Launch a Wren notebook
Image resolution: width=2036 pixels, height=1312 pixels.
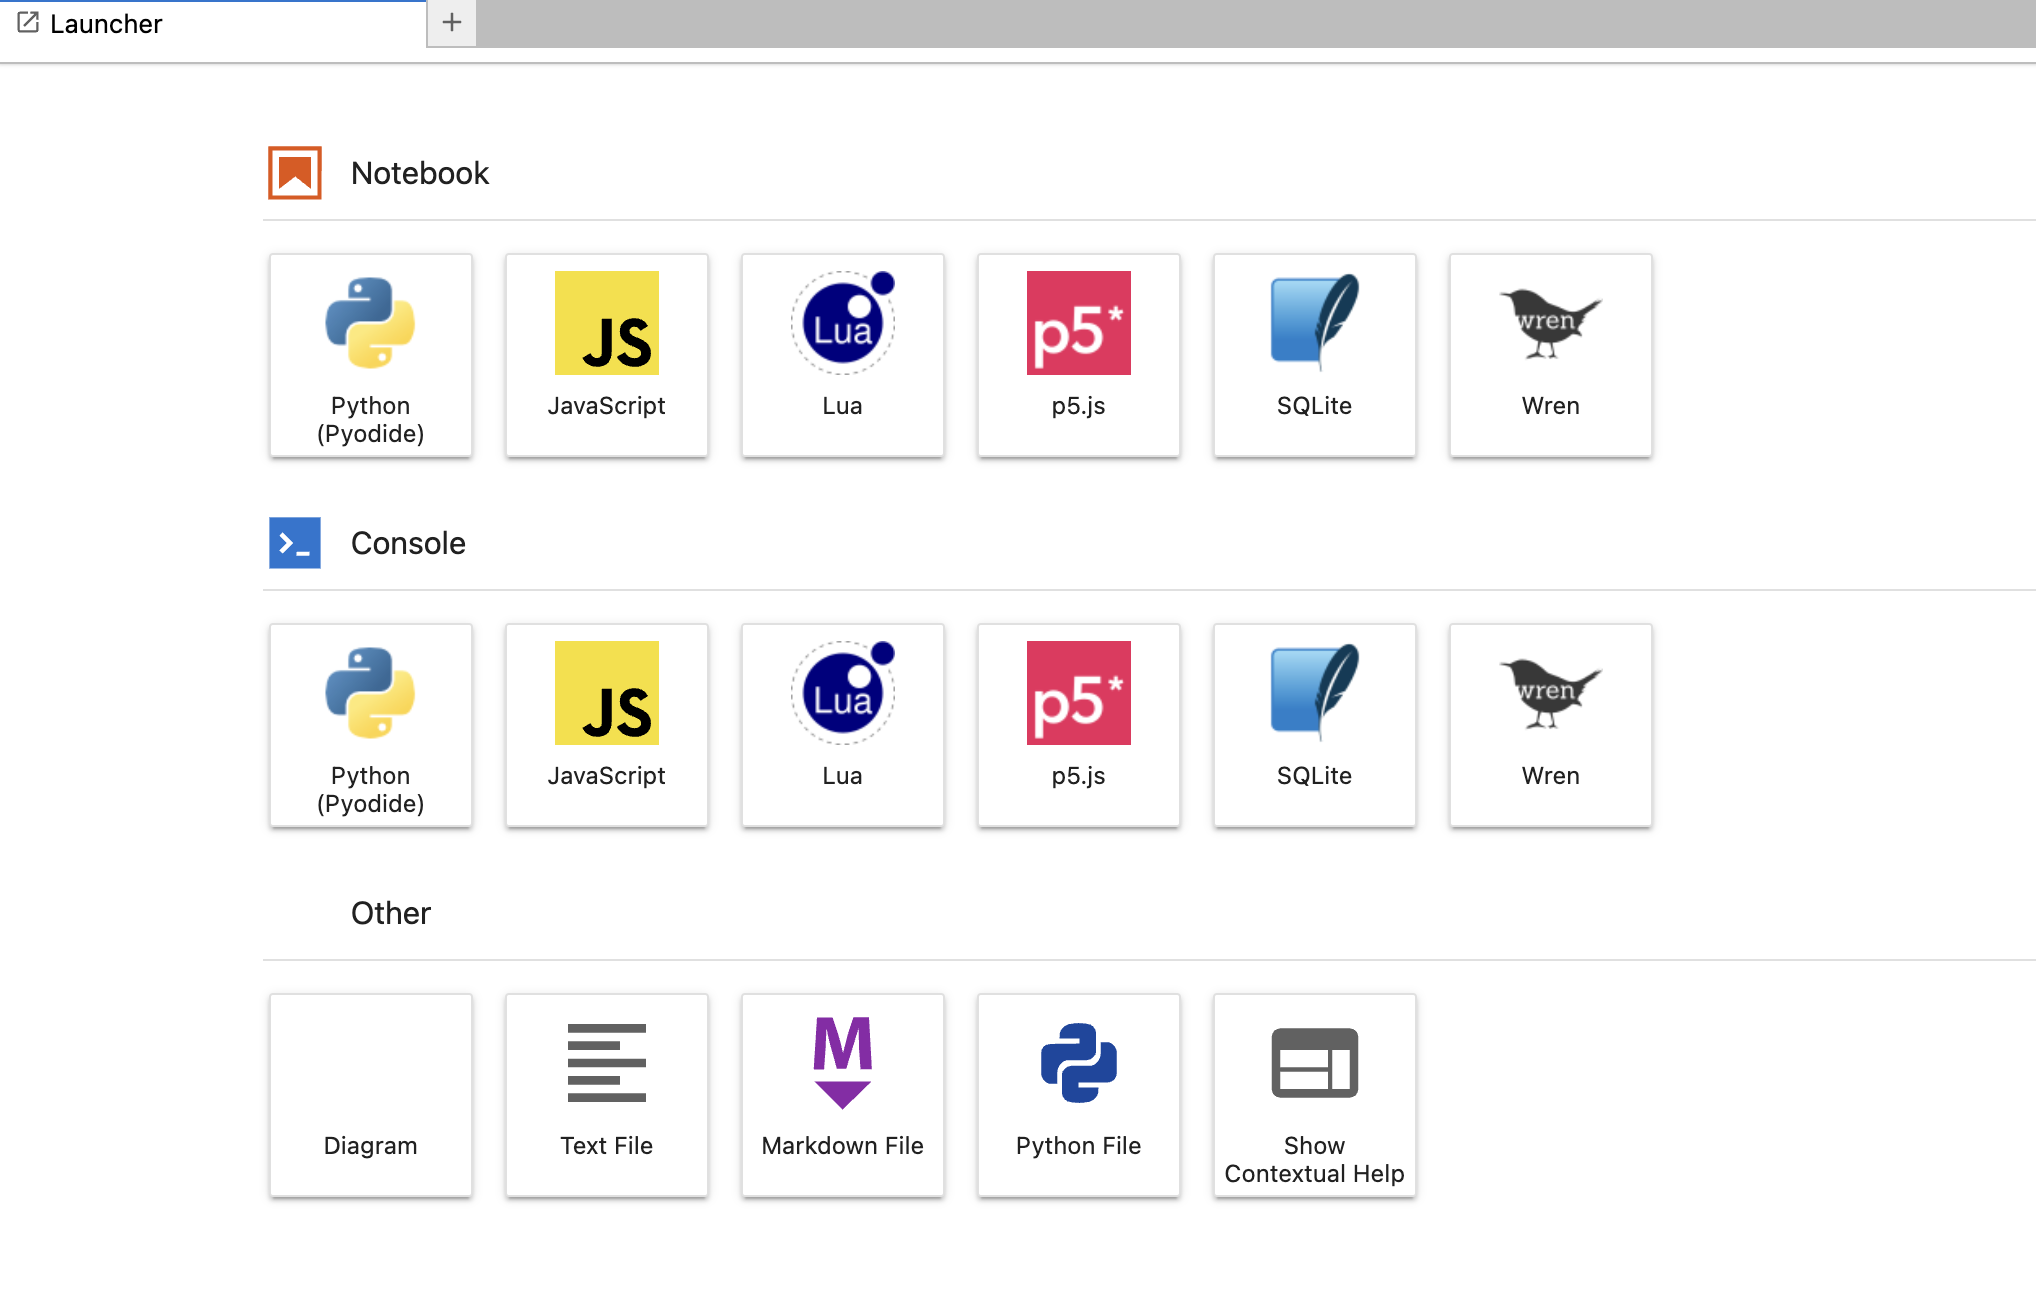1550,355
